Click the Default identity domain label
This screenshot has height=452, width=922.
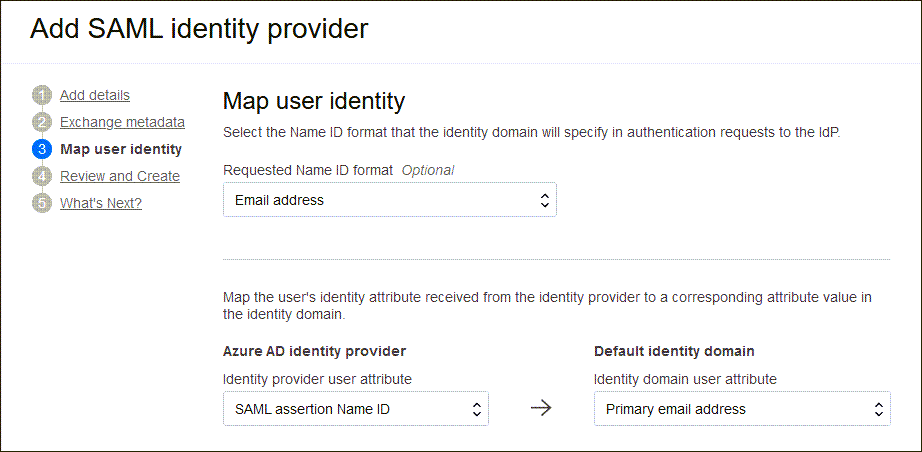click(674, 351)
